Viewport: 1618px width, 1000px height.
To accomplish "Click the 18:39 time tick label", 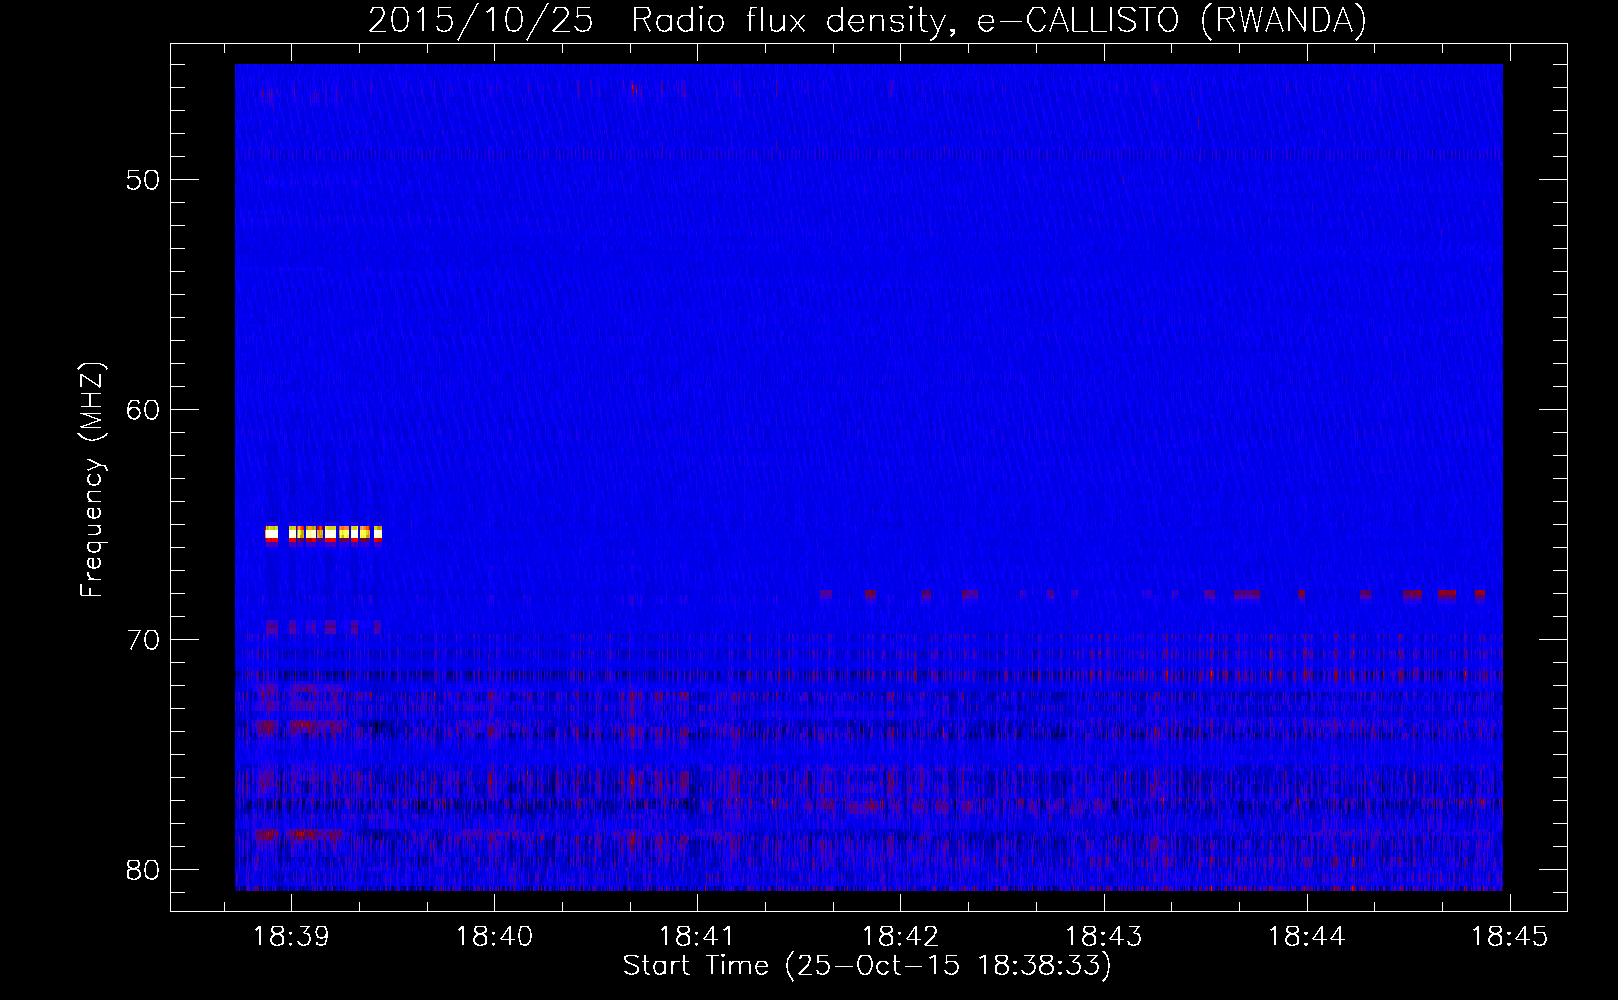I will point(291,936).
